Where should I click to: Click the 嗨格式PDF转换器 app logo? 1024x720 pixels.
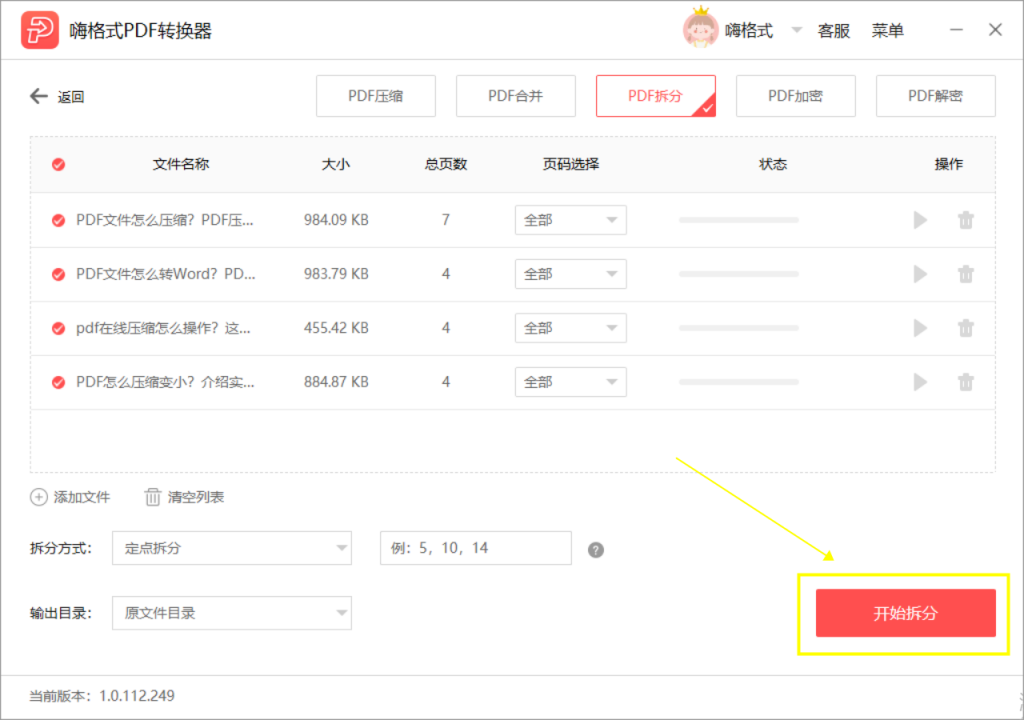[x=40, y=30]
